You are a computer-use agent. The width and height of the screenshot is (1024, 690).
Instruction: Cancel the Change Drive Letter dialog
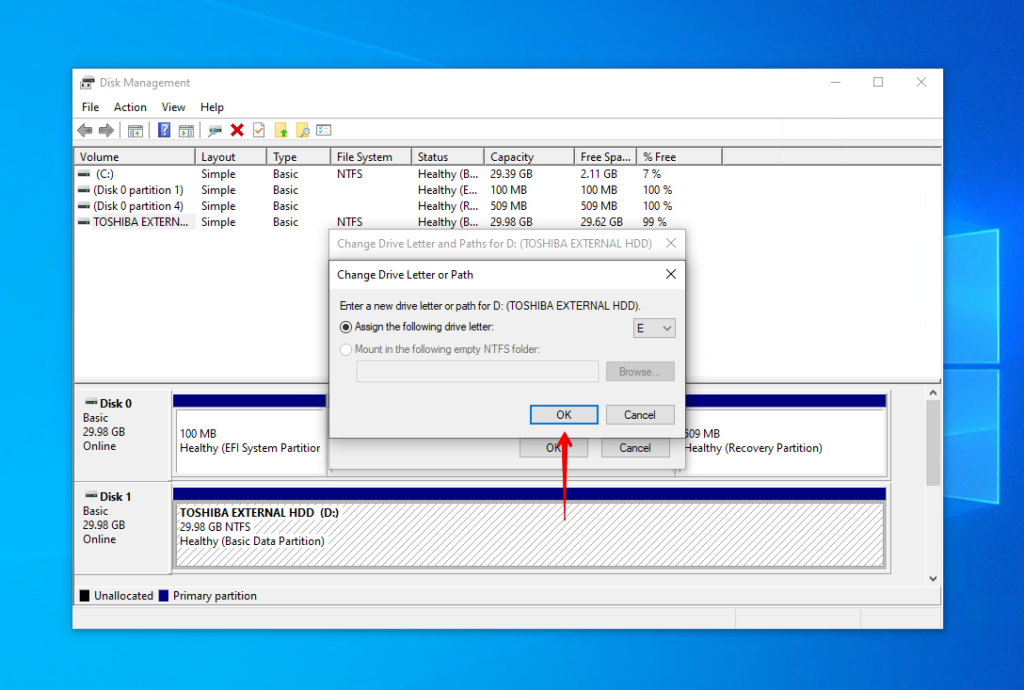coord(639,414)
